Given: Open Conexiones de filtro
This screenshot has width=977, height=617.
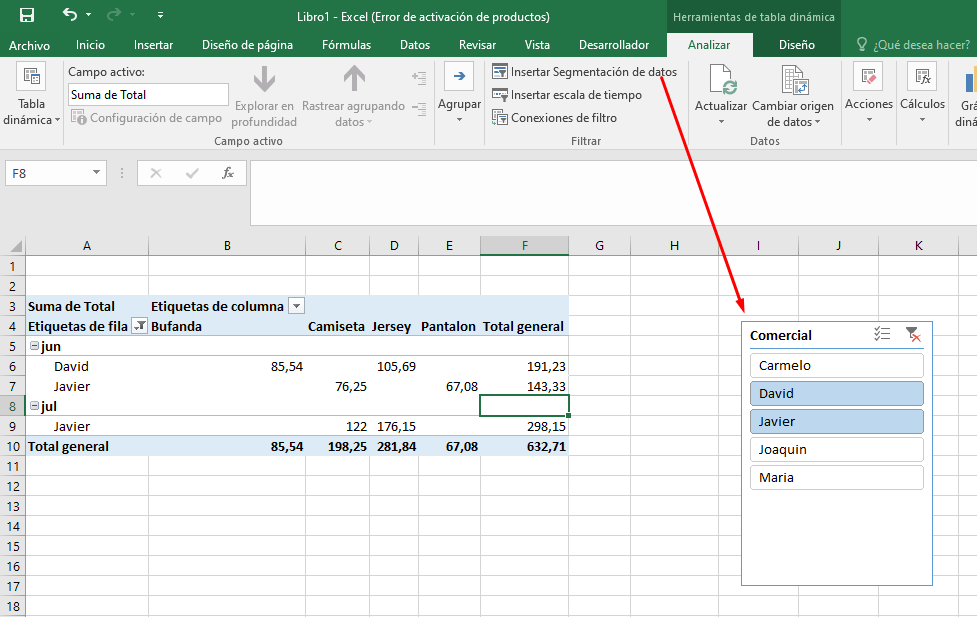Looking at the screenshot, I should pos(554,118).
